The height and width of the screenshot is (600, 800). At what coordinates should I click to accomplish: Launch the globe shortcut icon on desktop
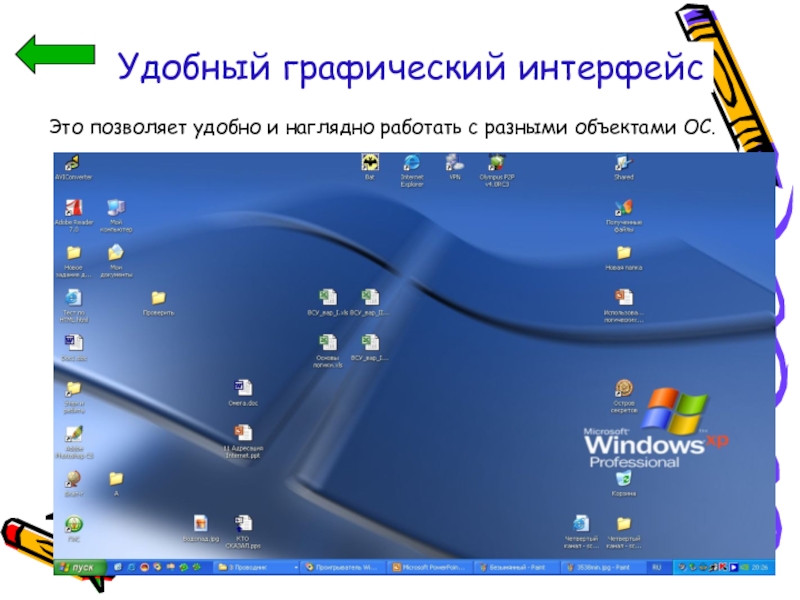pos(73,484)
